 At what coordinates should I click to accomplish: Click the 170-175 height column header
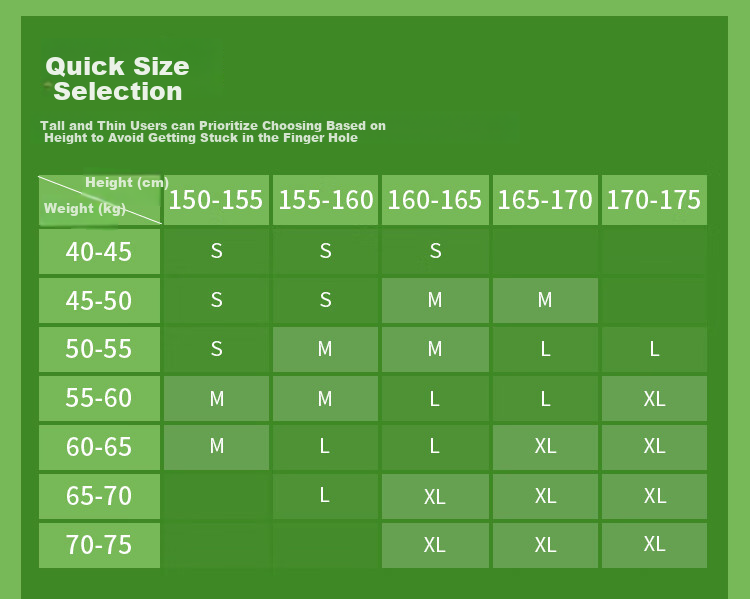coord(654,200)
